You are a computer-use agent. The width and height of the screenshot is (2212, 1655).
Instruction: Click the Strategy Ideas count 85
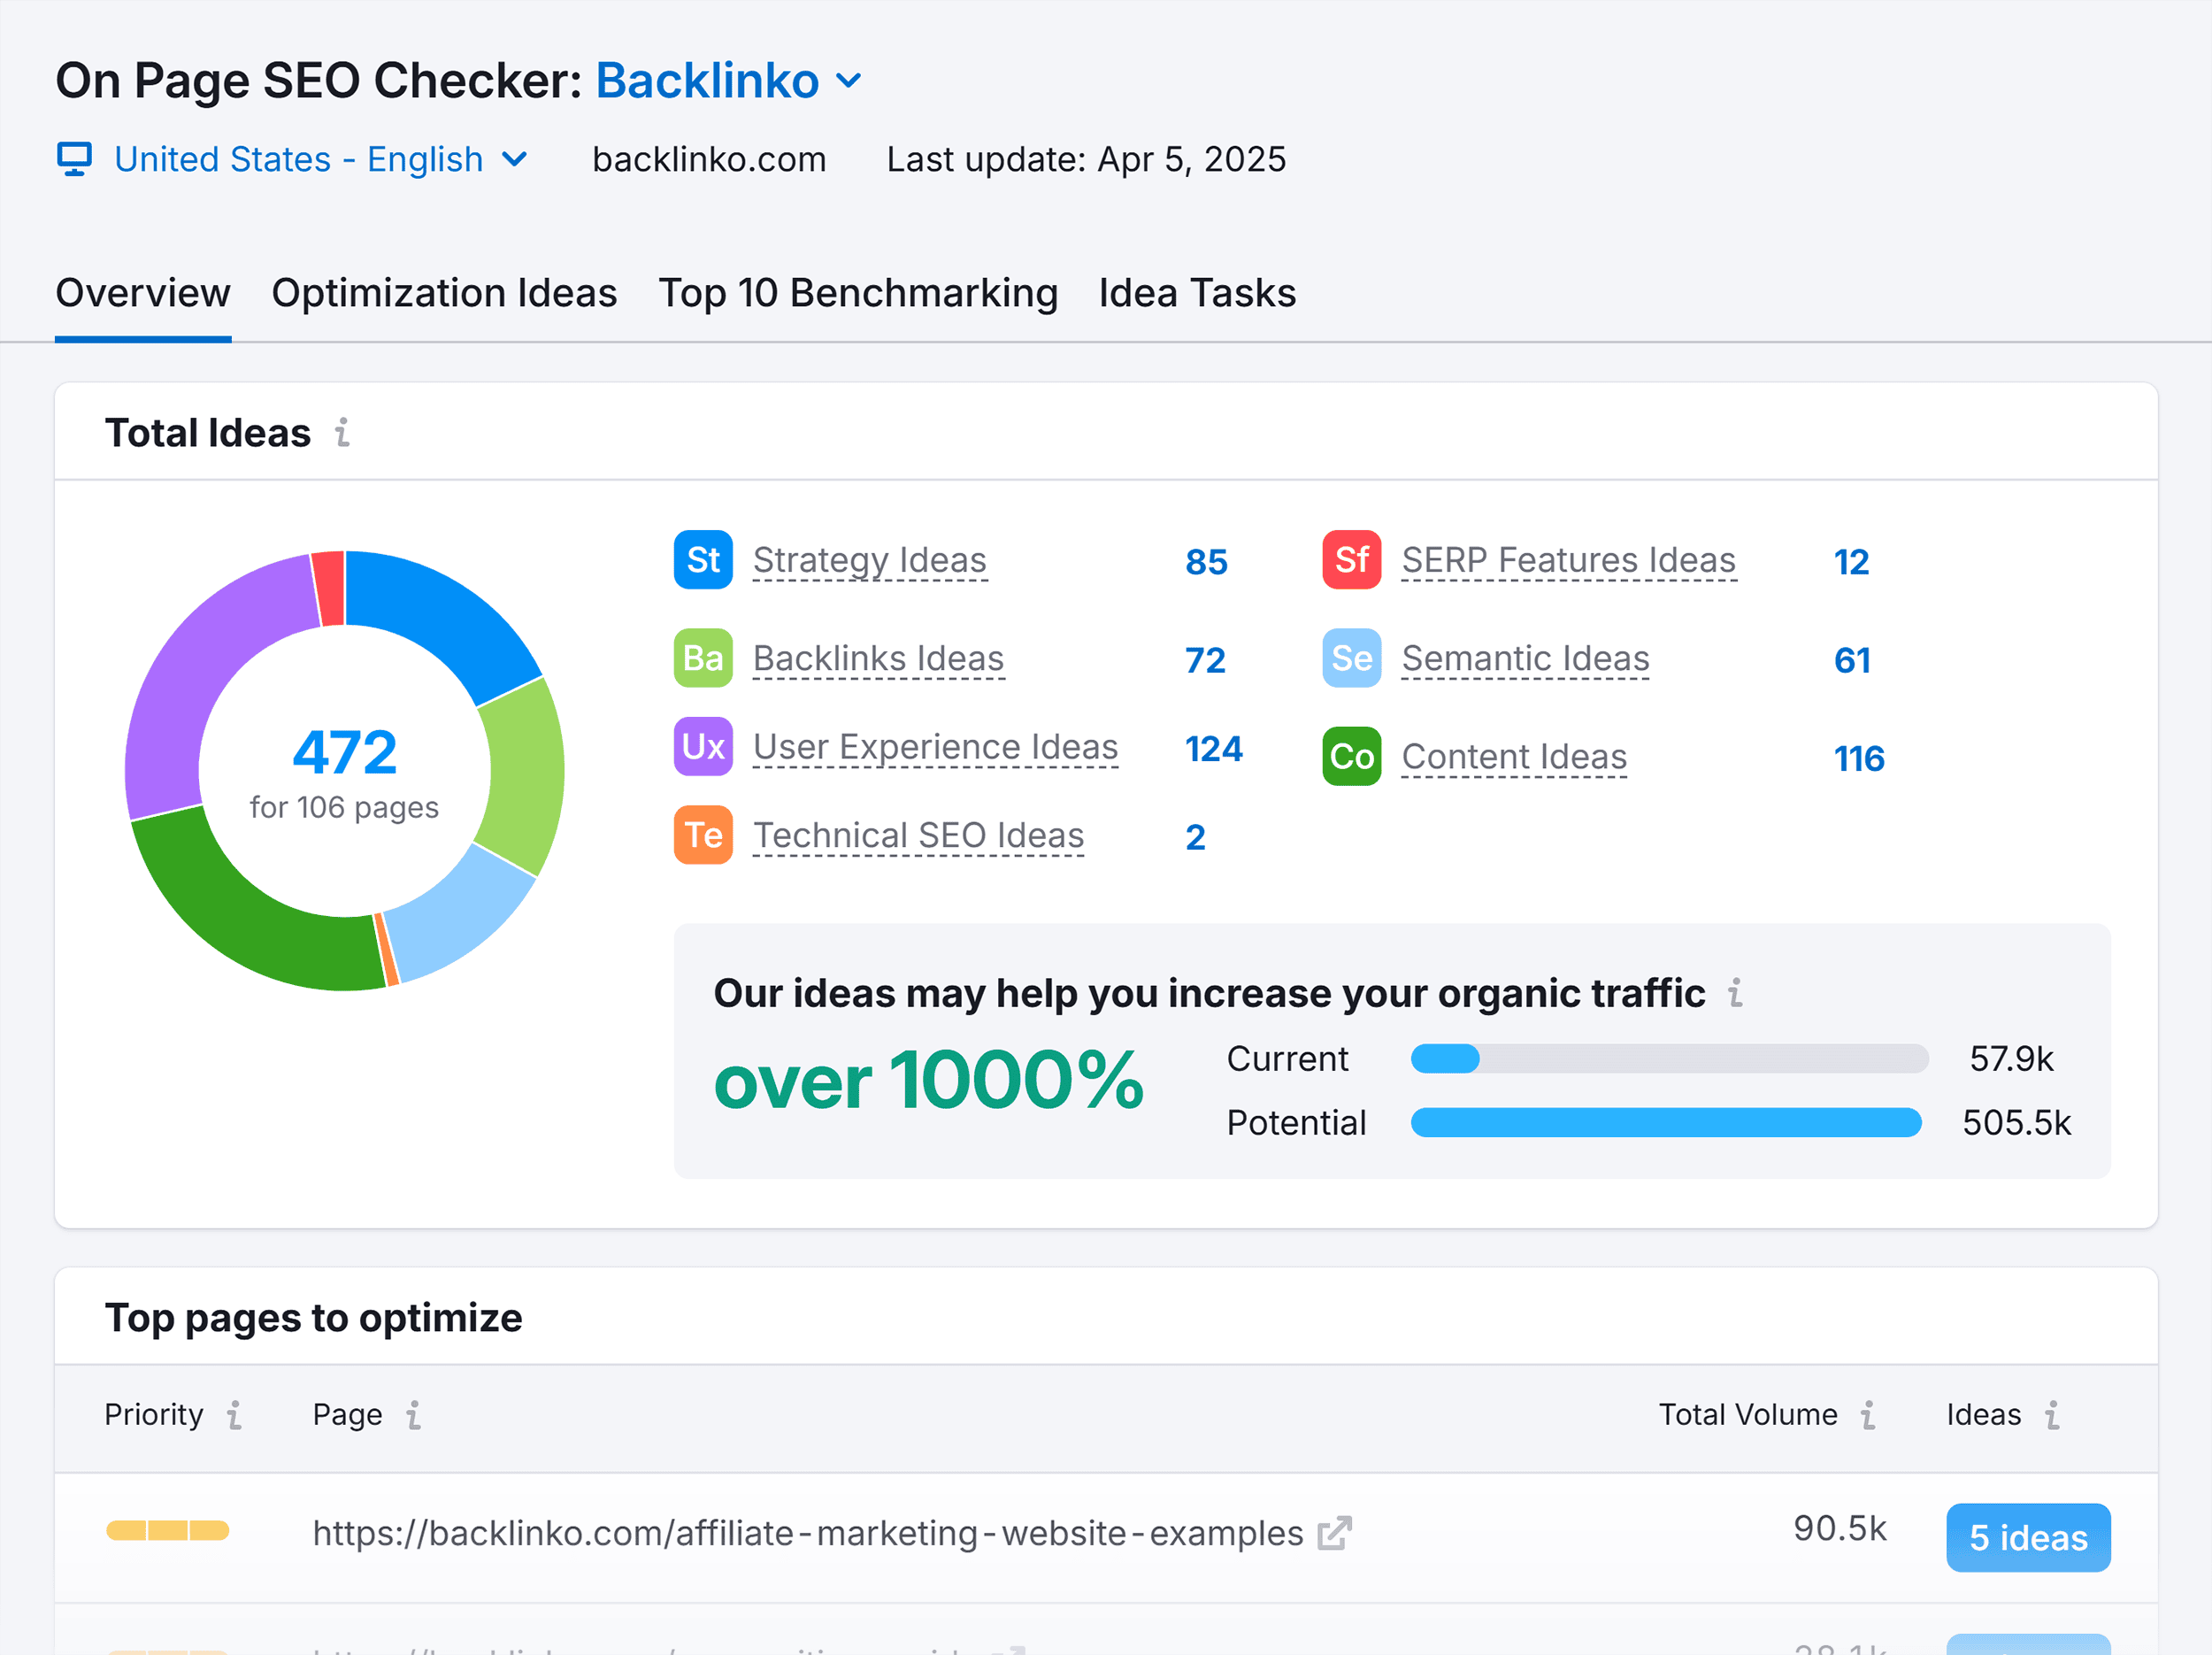point(1206,562)
